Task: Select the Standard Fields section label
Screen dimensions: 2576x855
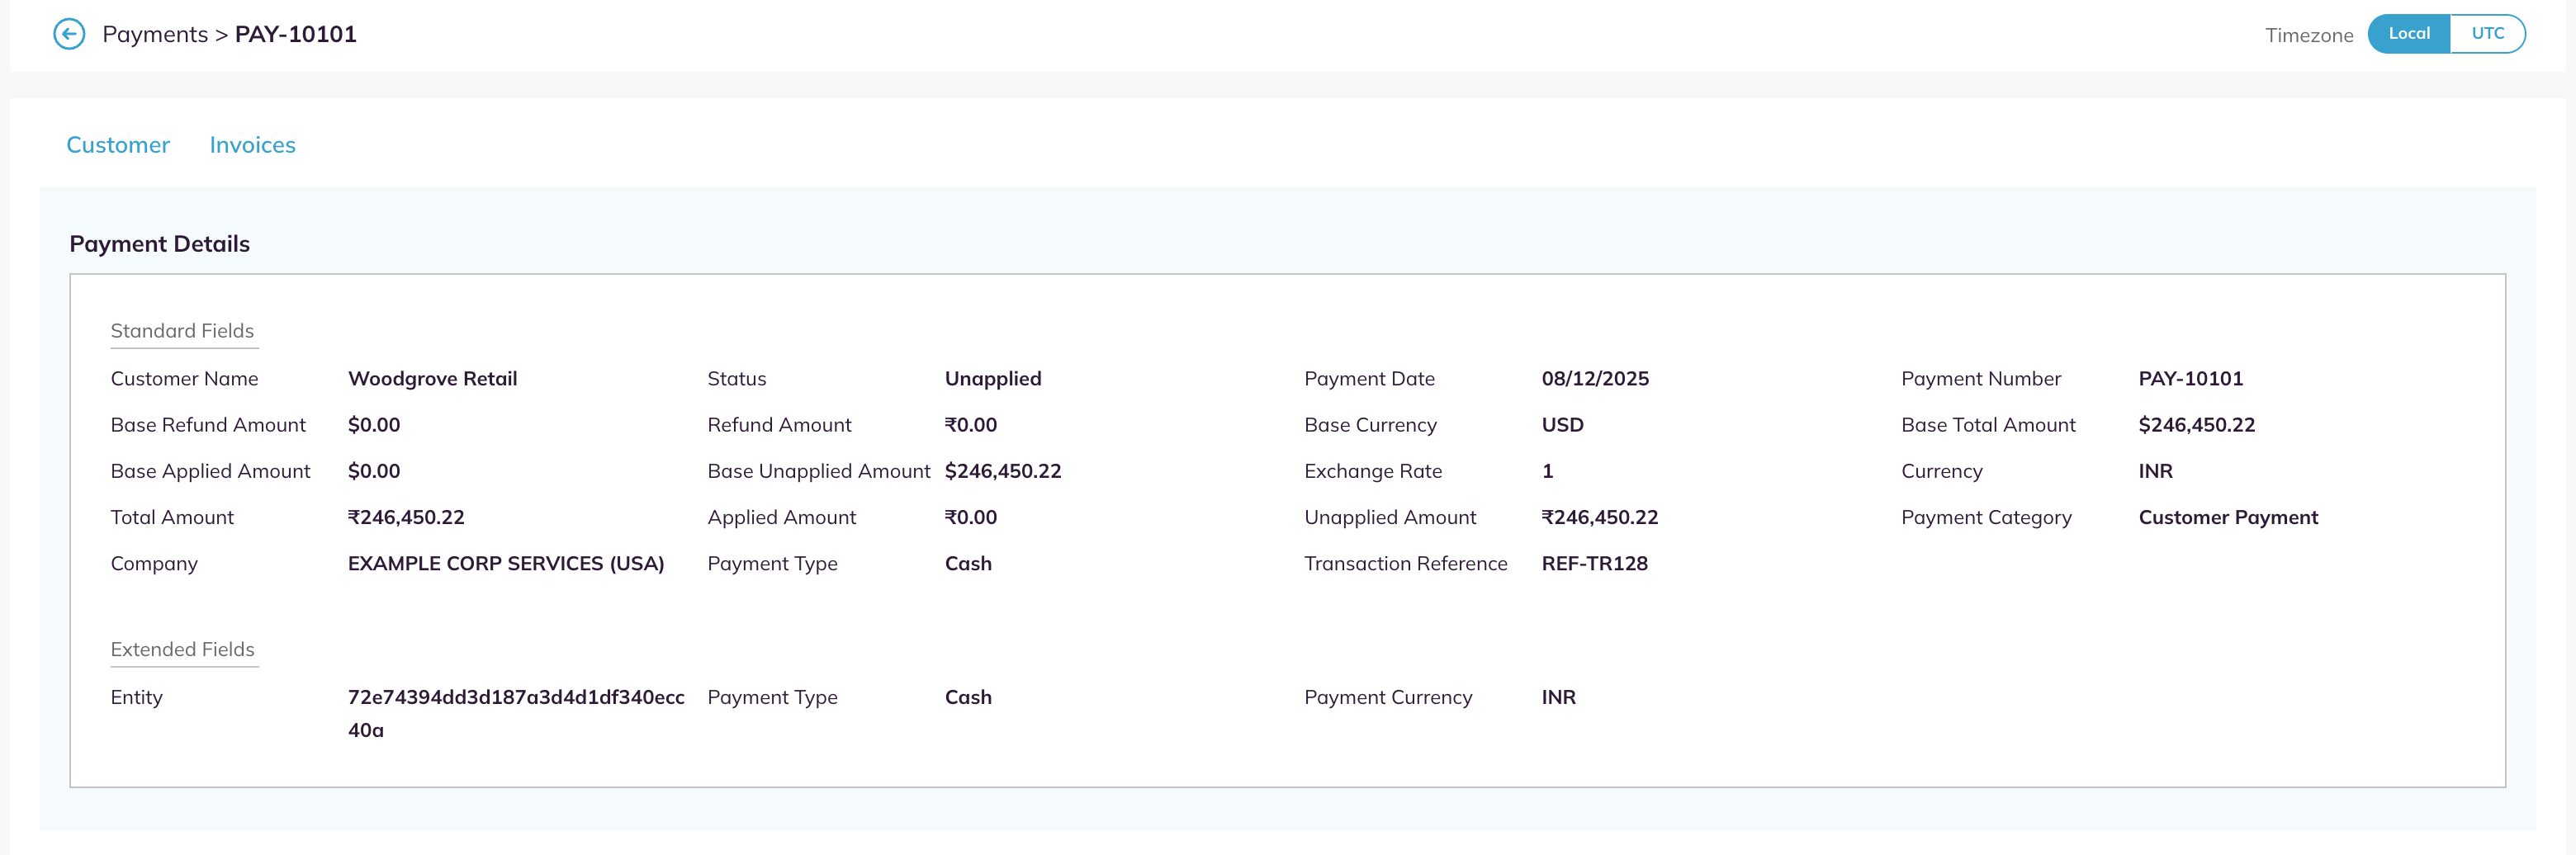Action: point(182,331)
